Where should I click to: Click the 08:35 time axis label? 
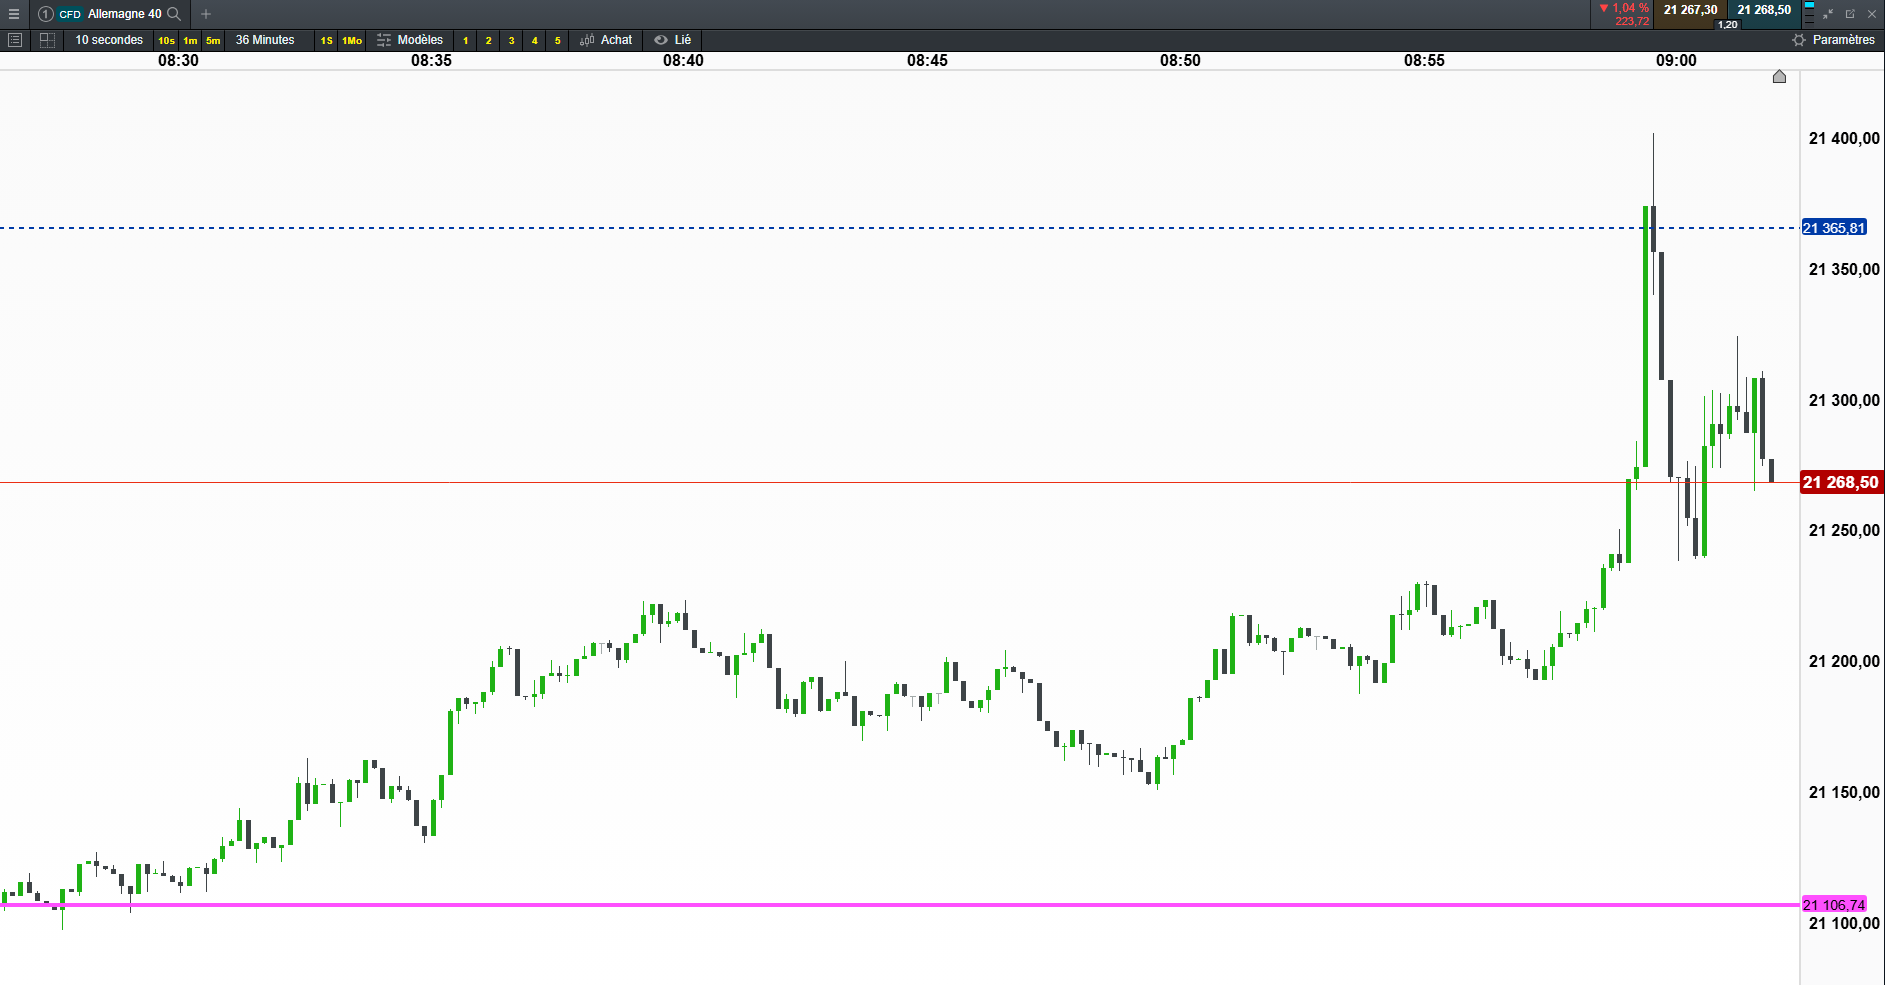click(431, 60)
